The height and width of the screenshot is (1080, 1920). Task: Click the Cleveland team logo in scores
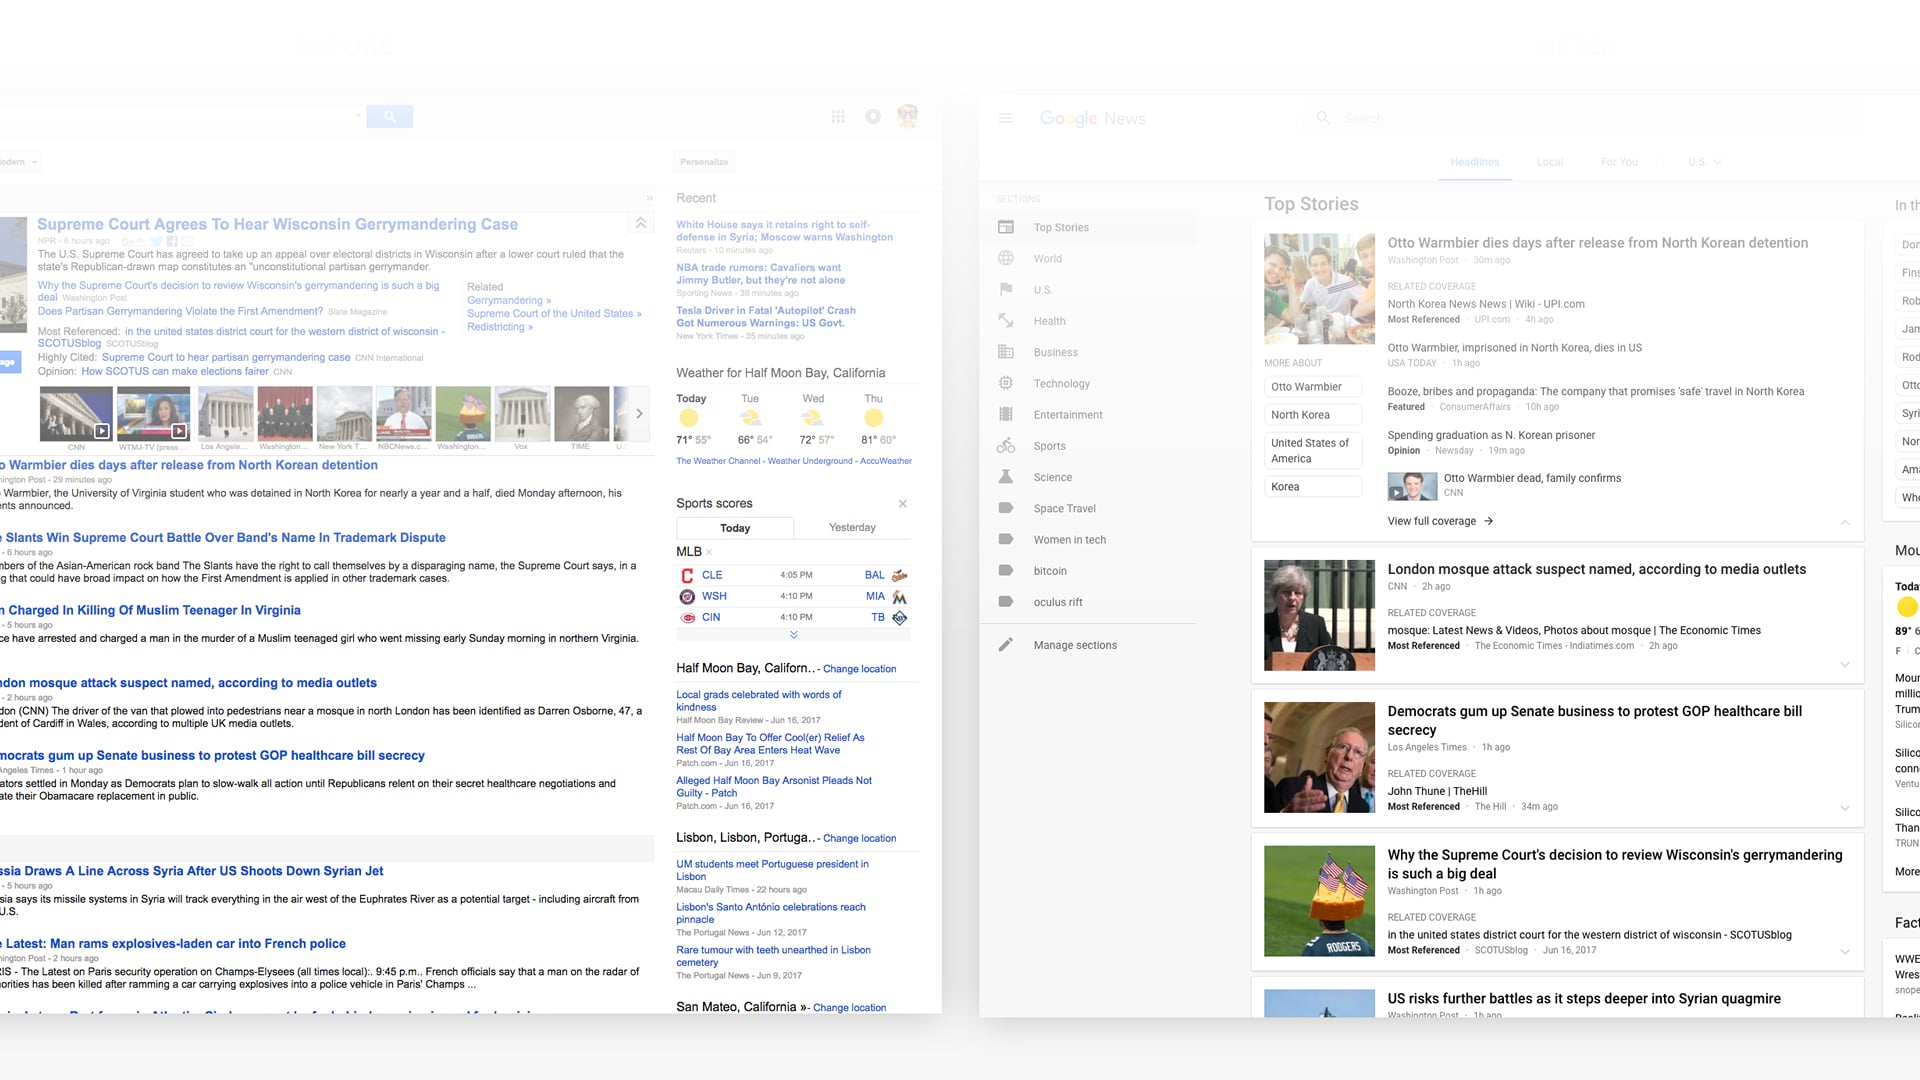[x=687, y=575]
